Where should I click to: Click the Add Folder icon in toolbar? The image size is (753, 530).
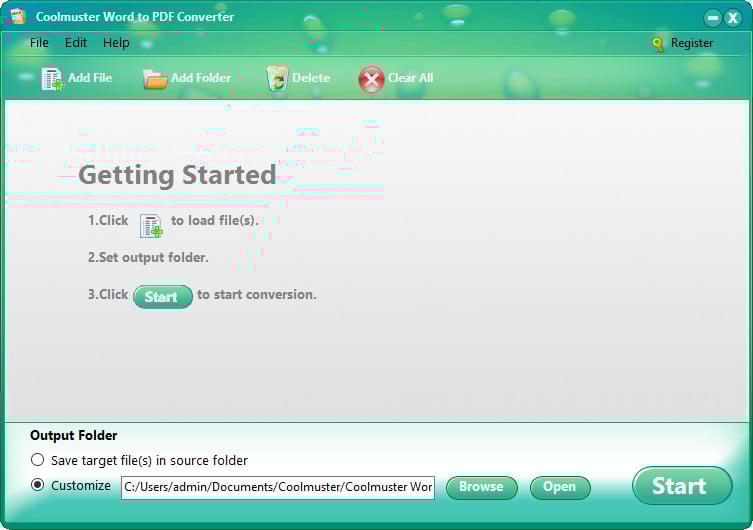(x=155, y=79)
